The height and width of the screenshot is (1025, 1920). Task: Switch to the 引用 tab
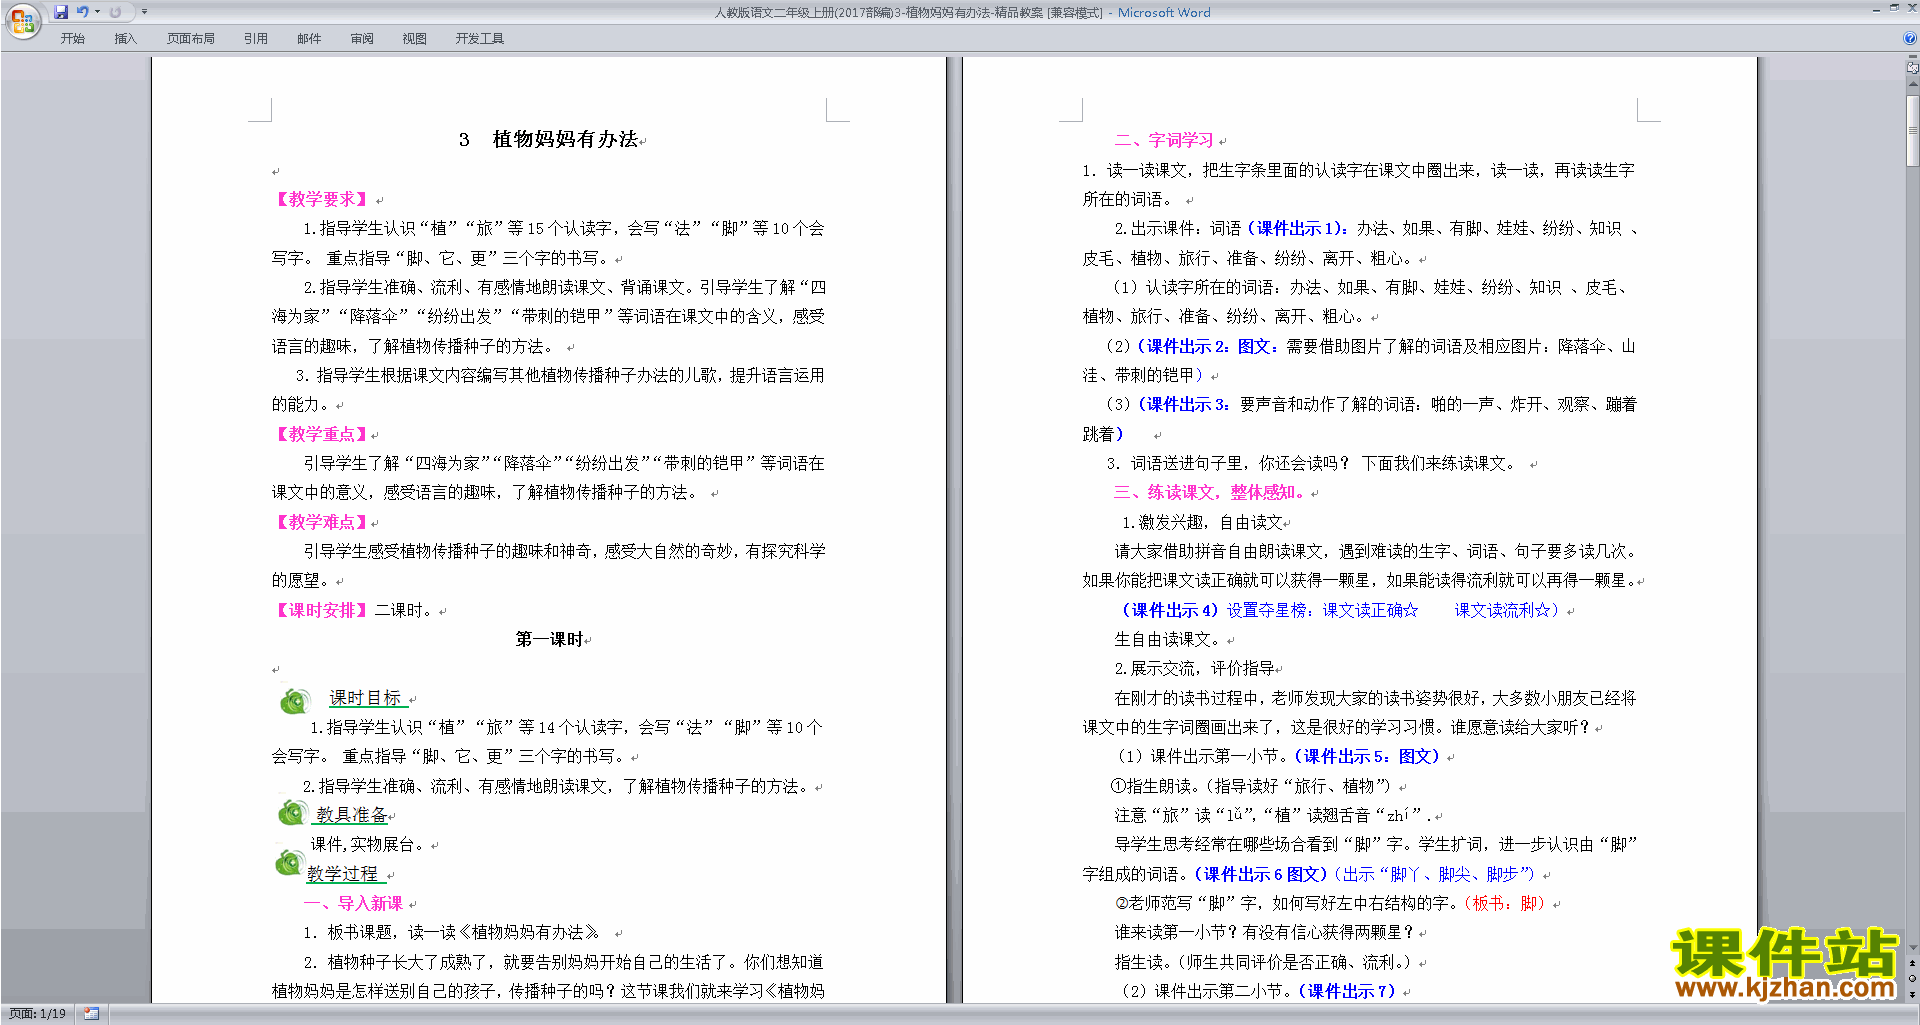(x=255, y=39)
